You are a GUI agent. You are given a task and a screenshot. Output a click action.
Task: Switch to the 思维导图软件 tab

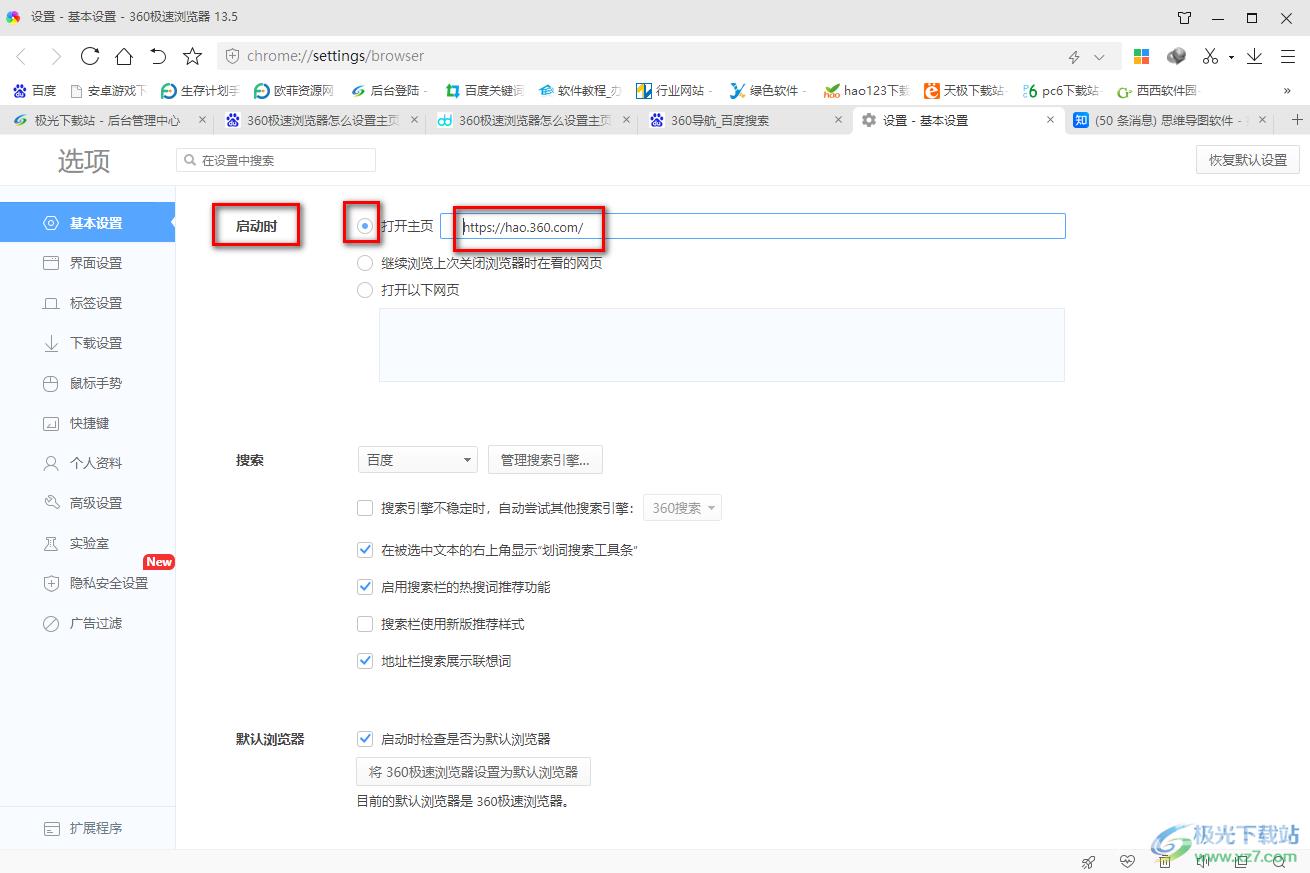click(1170, 120)
